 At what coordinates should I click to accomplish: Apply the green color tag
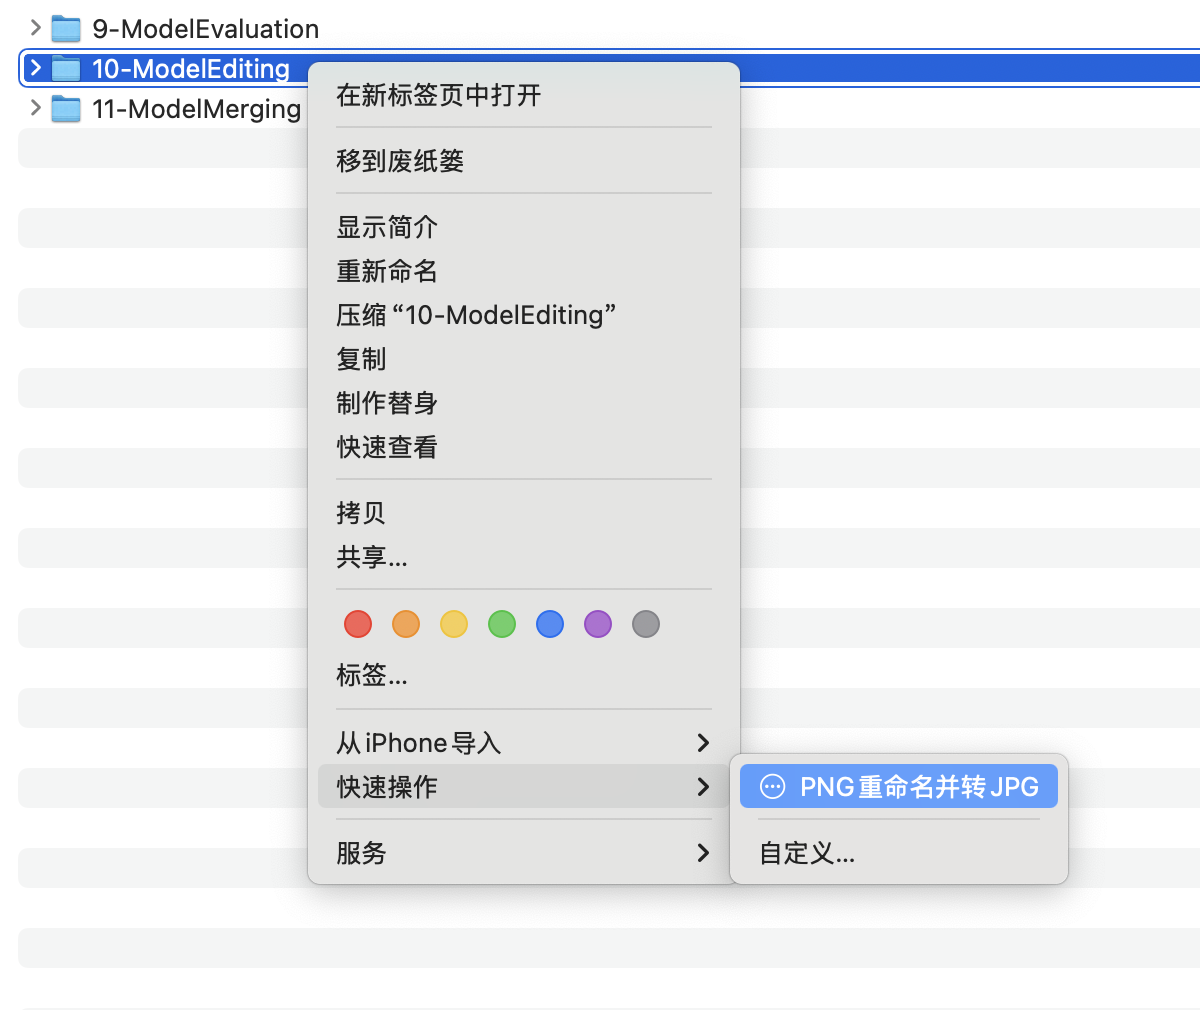[x=502, y=624]
